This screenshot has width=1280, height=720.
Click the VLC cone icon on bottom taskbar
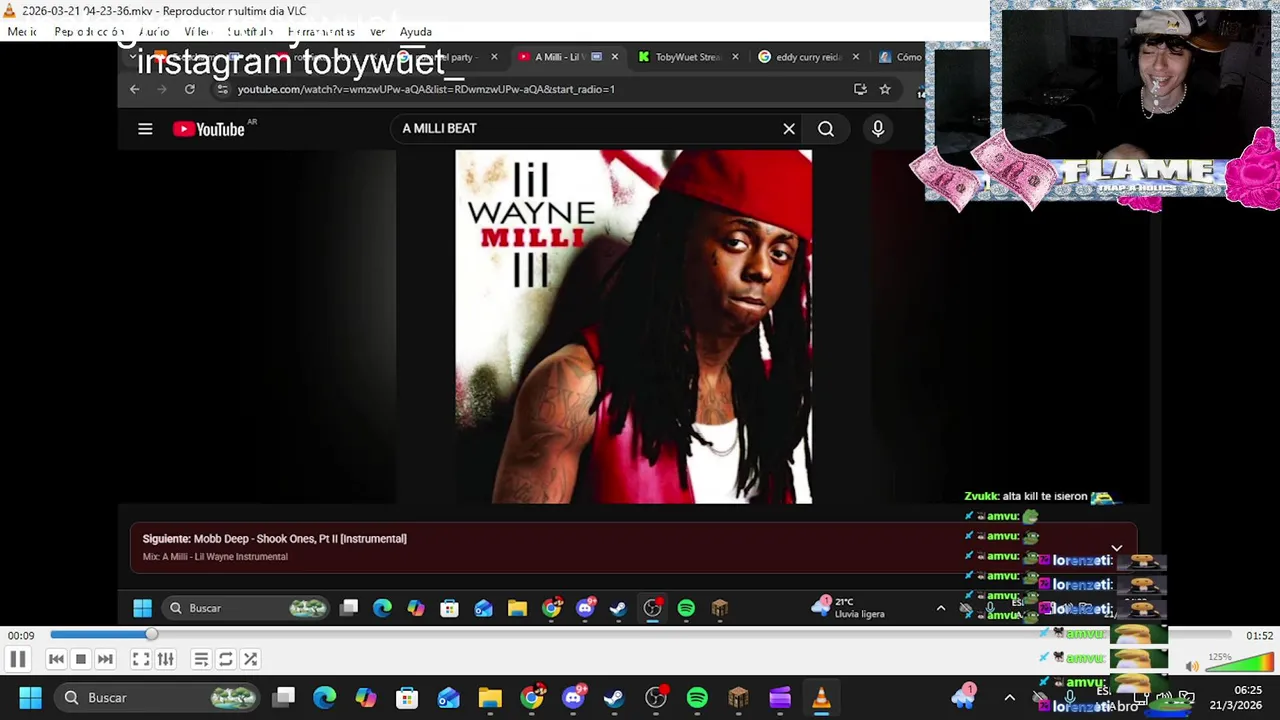pos(821,698)
